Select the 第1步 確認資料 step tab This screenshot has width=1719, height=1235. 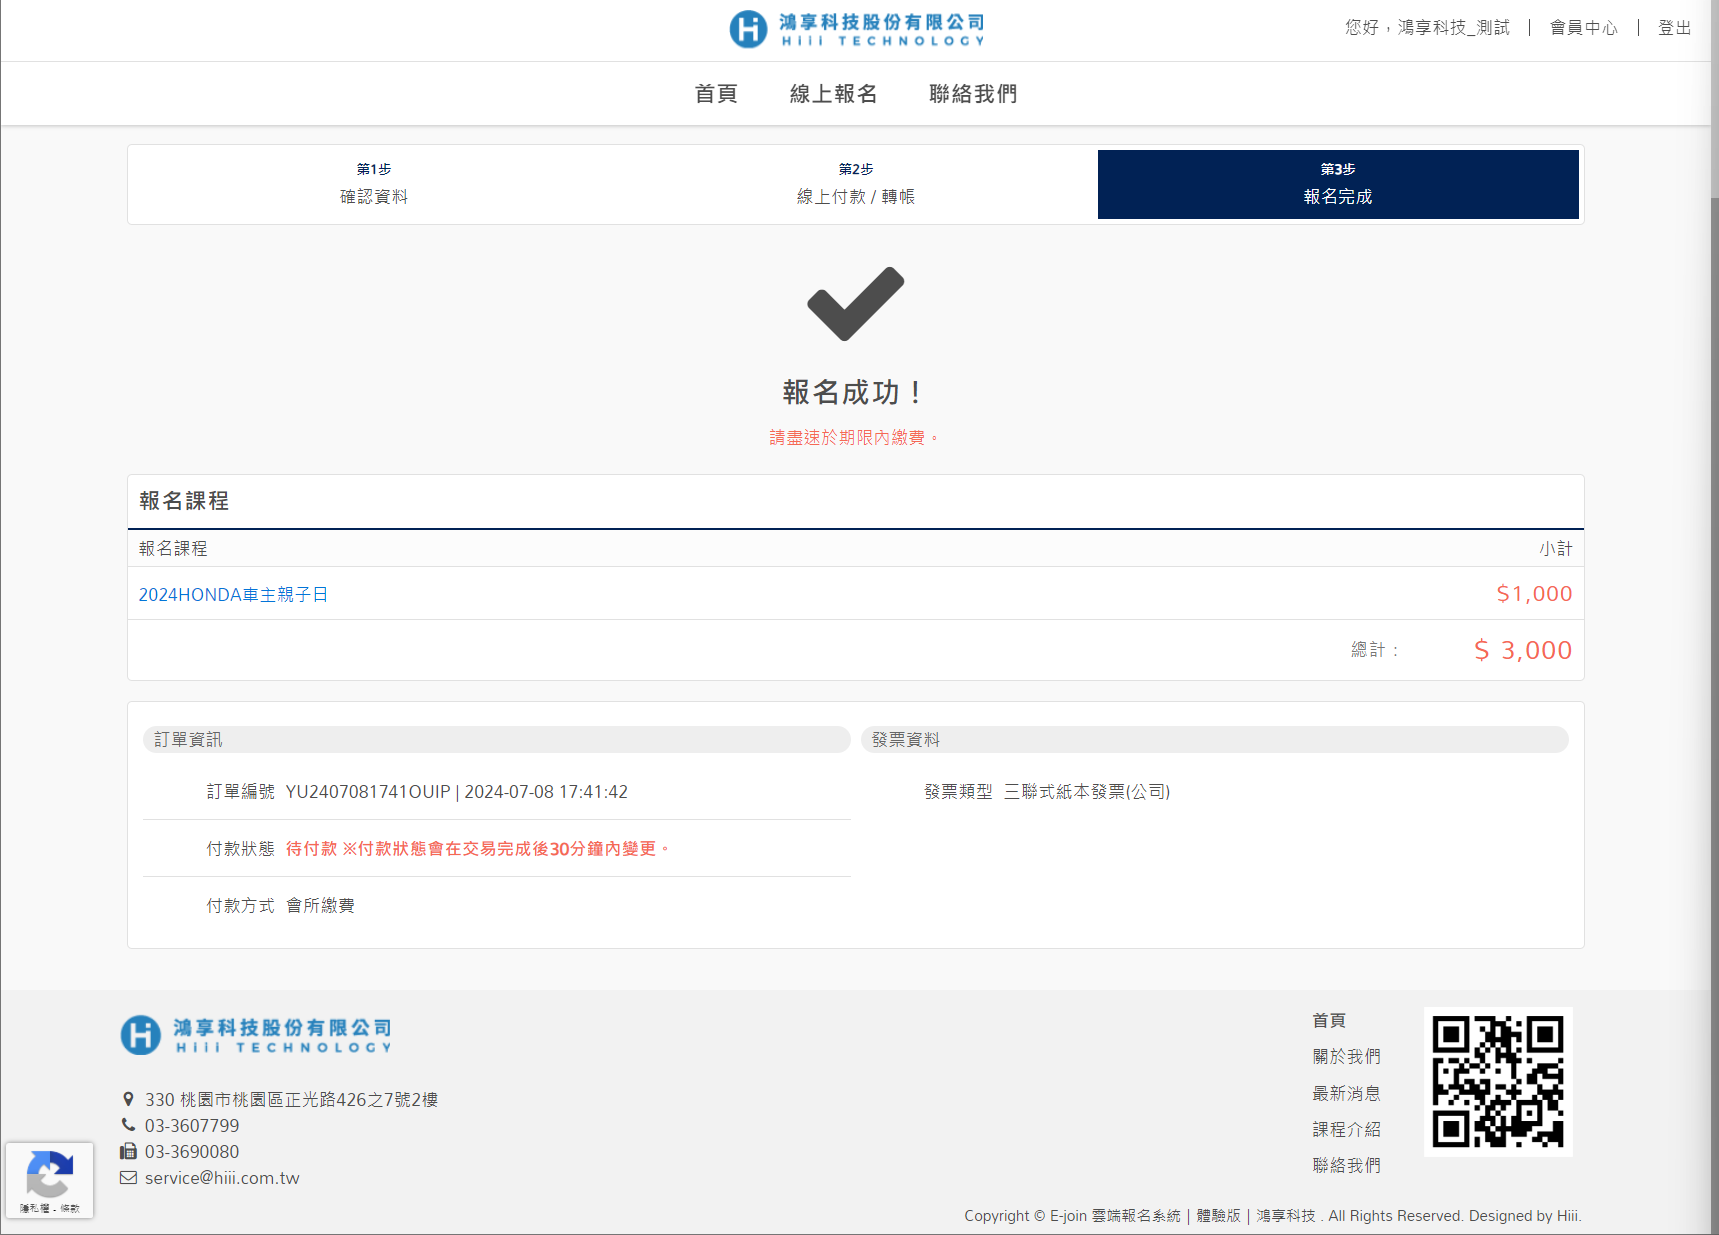pos(373,185)
